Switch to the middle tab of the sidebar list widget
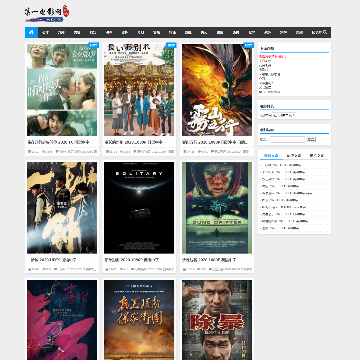 pyautogui.click(x=294, y=156)
